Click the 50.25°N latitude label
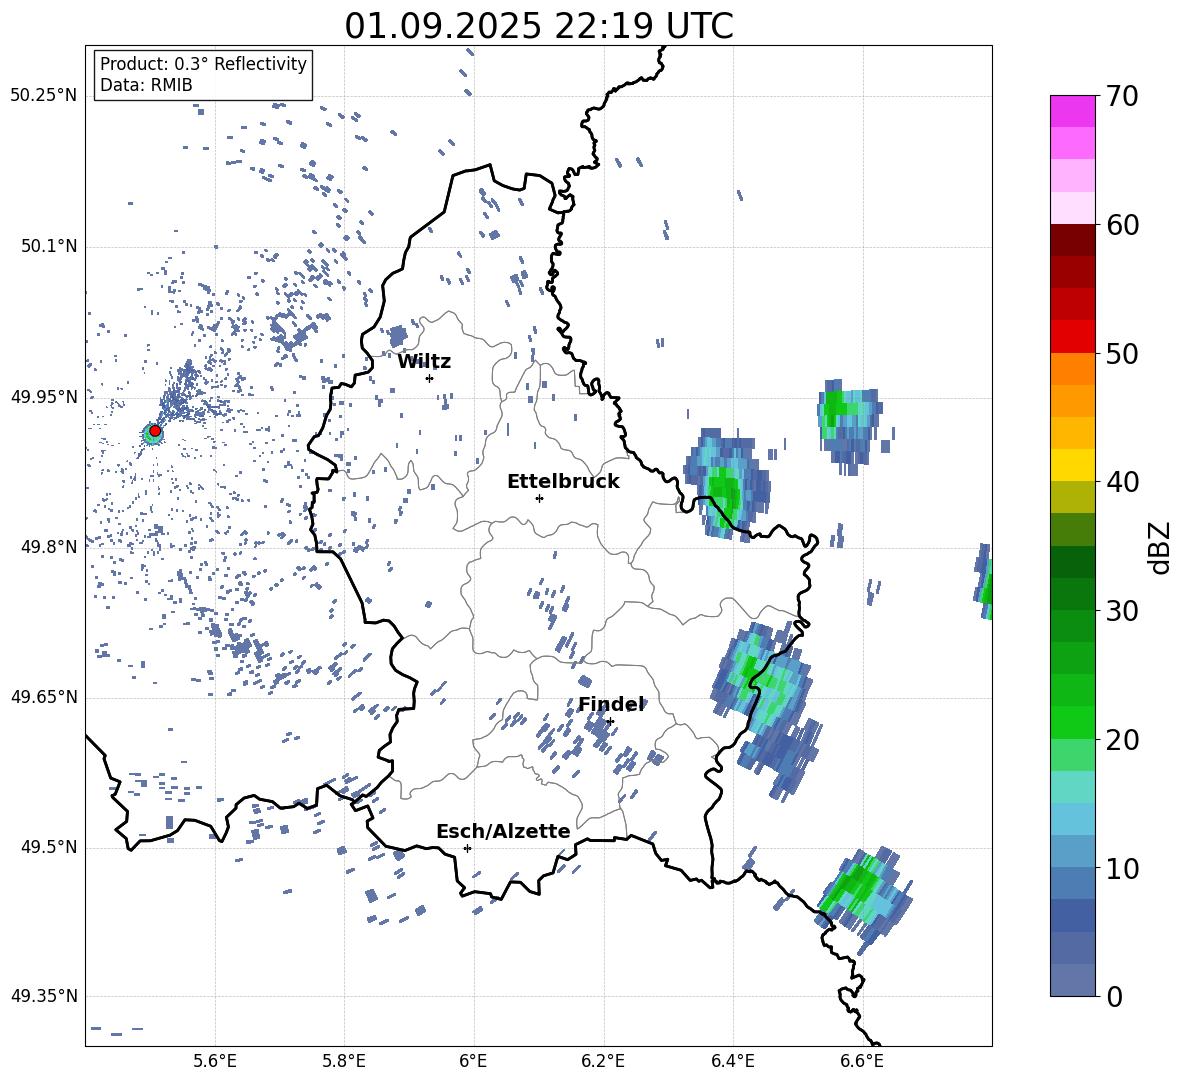The width and height of the screenshot is (1184, 1081). [44, 96]
